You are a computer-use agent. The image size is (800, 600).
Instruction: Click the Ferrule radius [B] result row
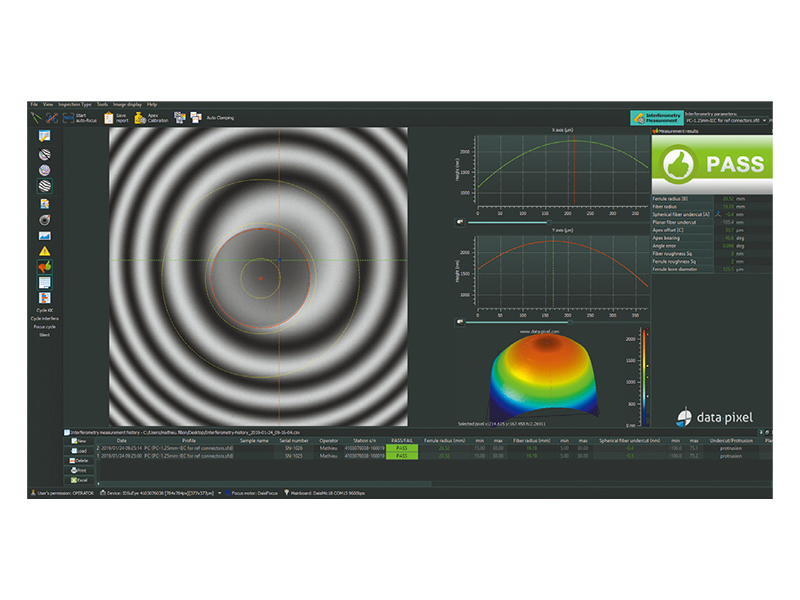(x=712, y=198)
